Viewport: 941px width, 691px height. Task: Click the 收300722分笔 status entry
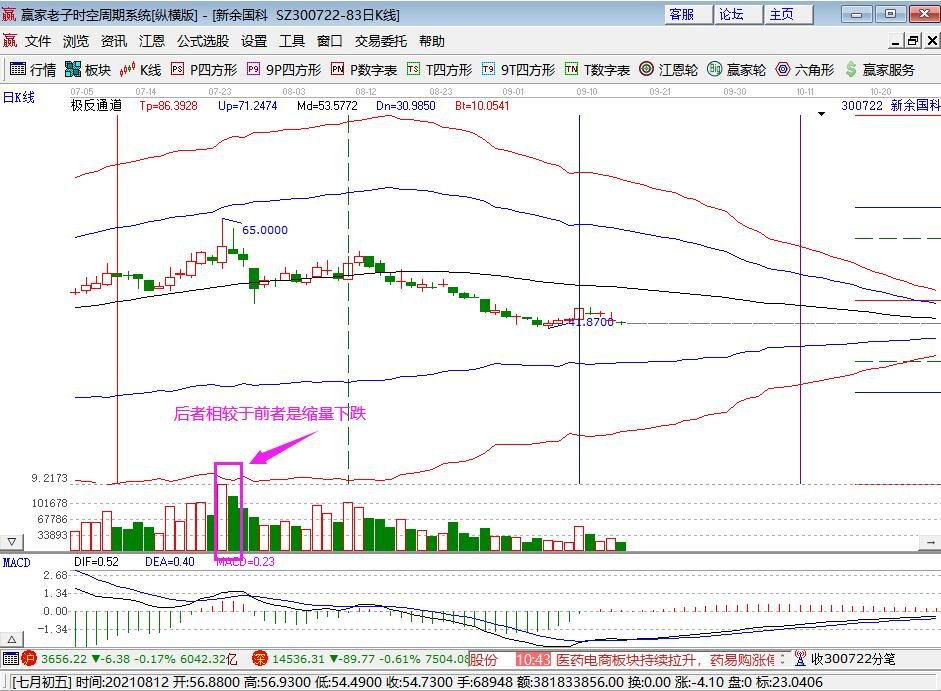[x=853, y=659]
